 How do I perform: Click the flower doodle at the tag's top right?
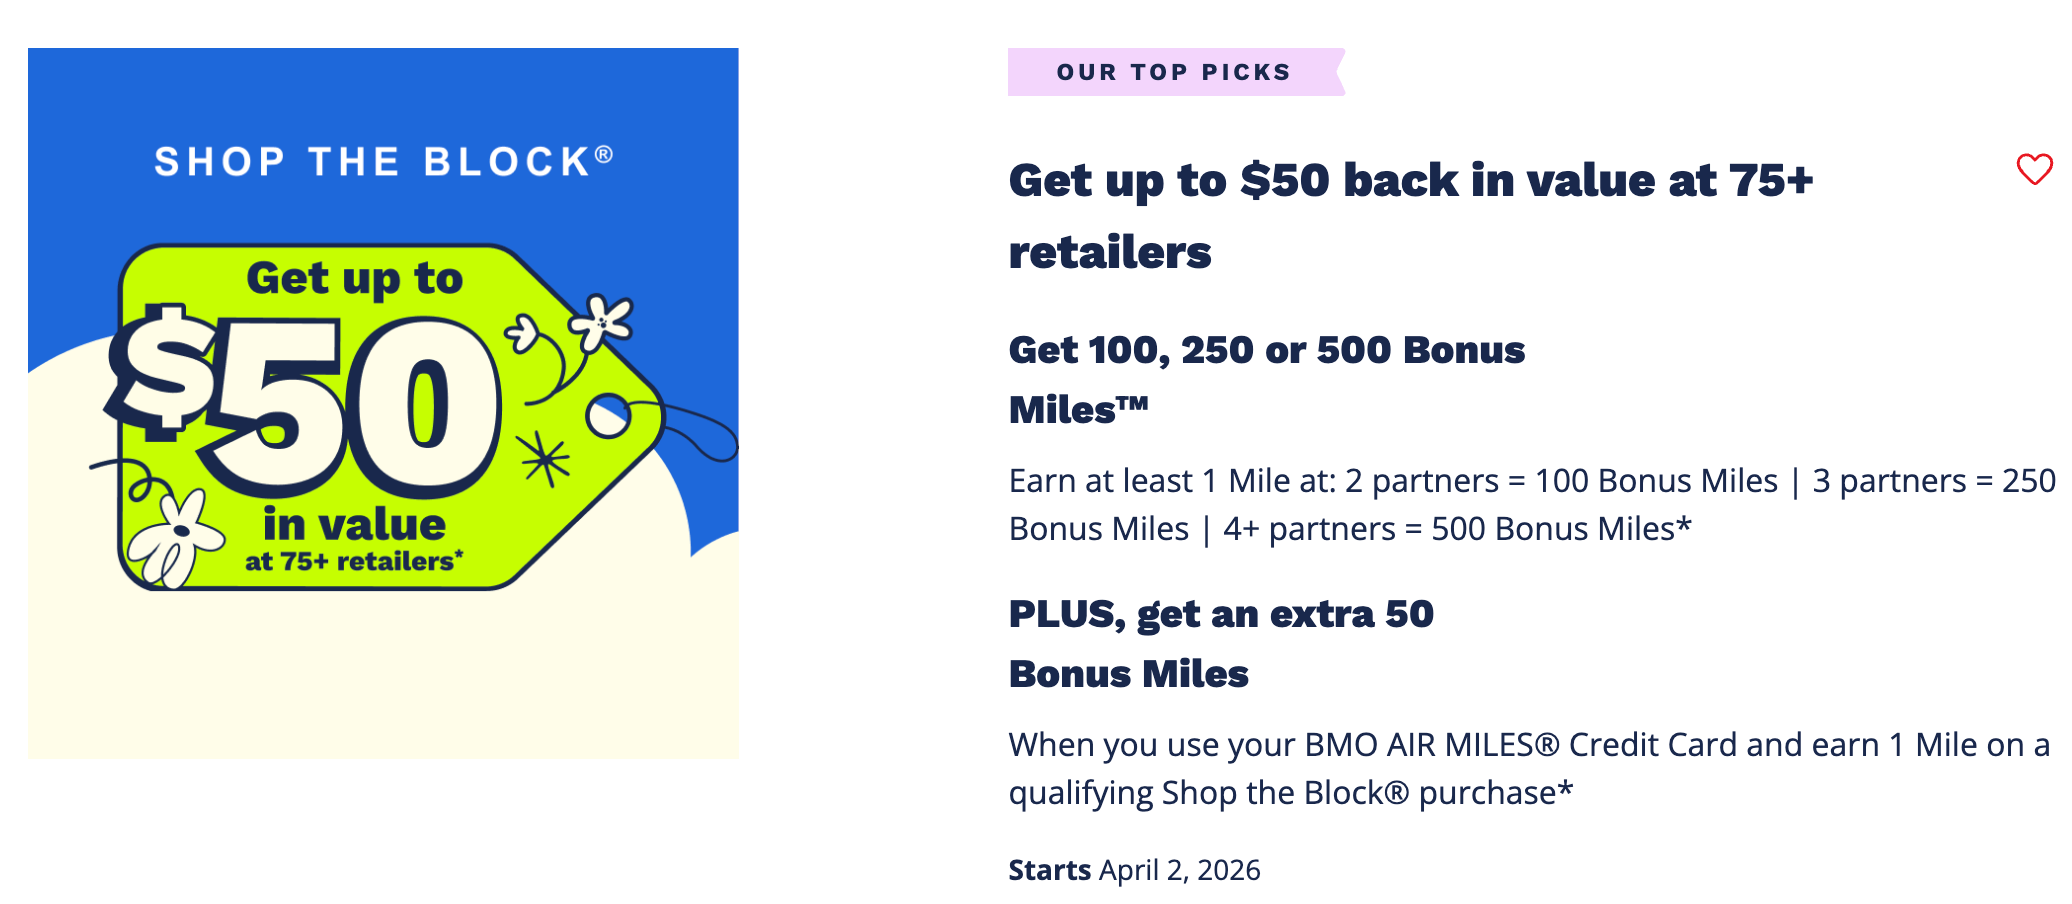tap(602, 321)
